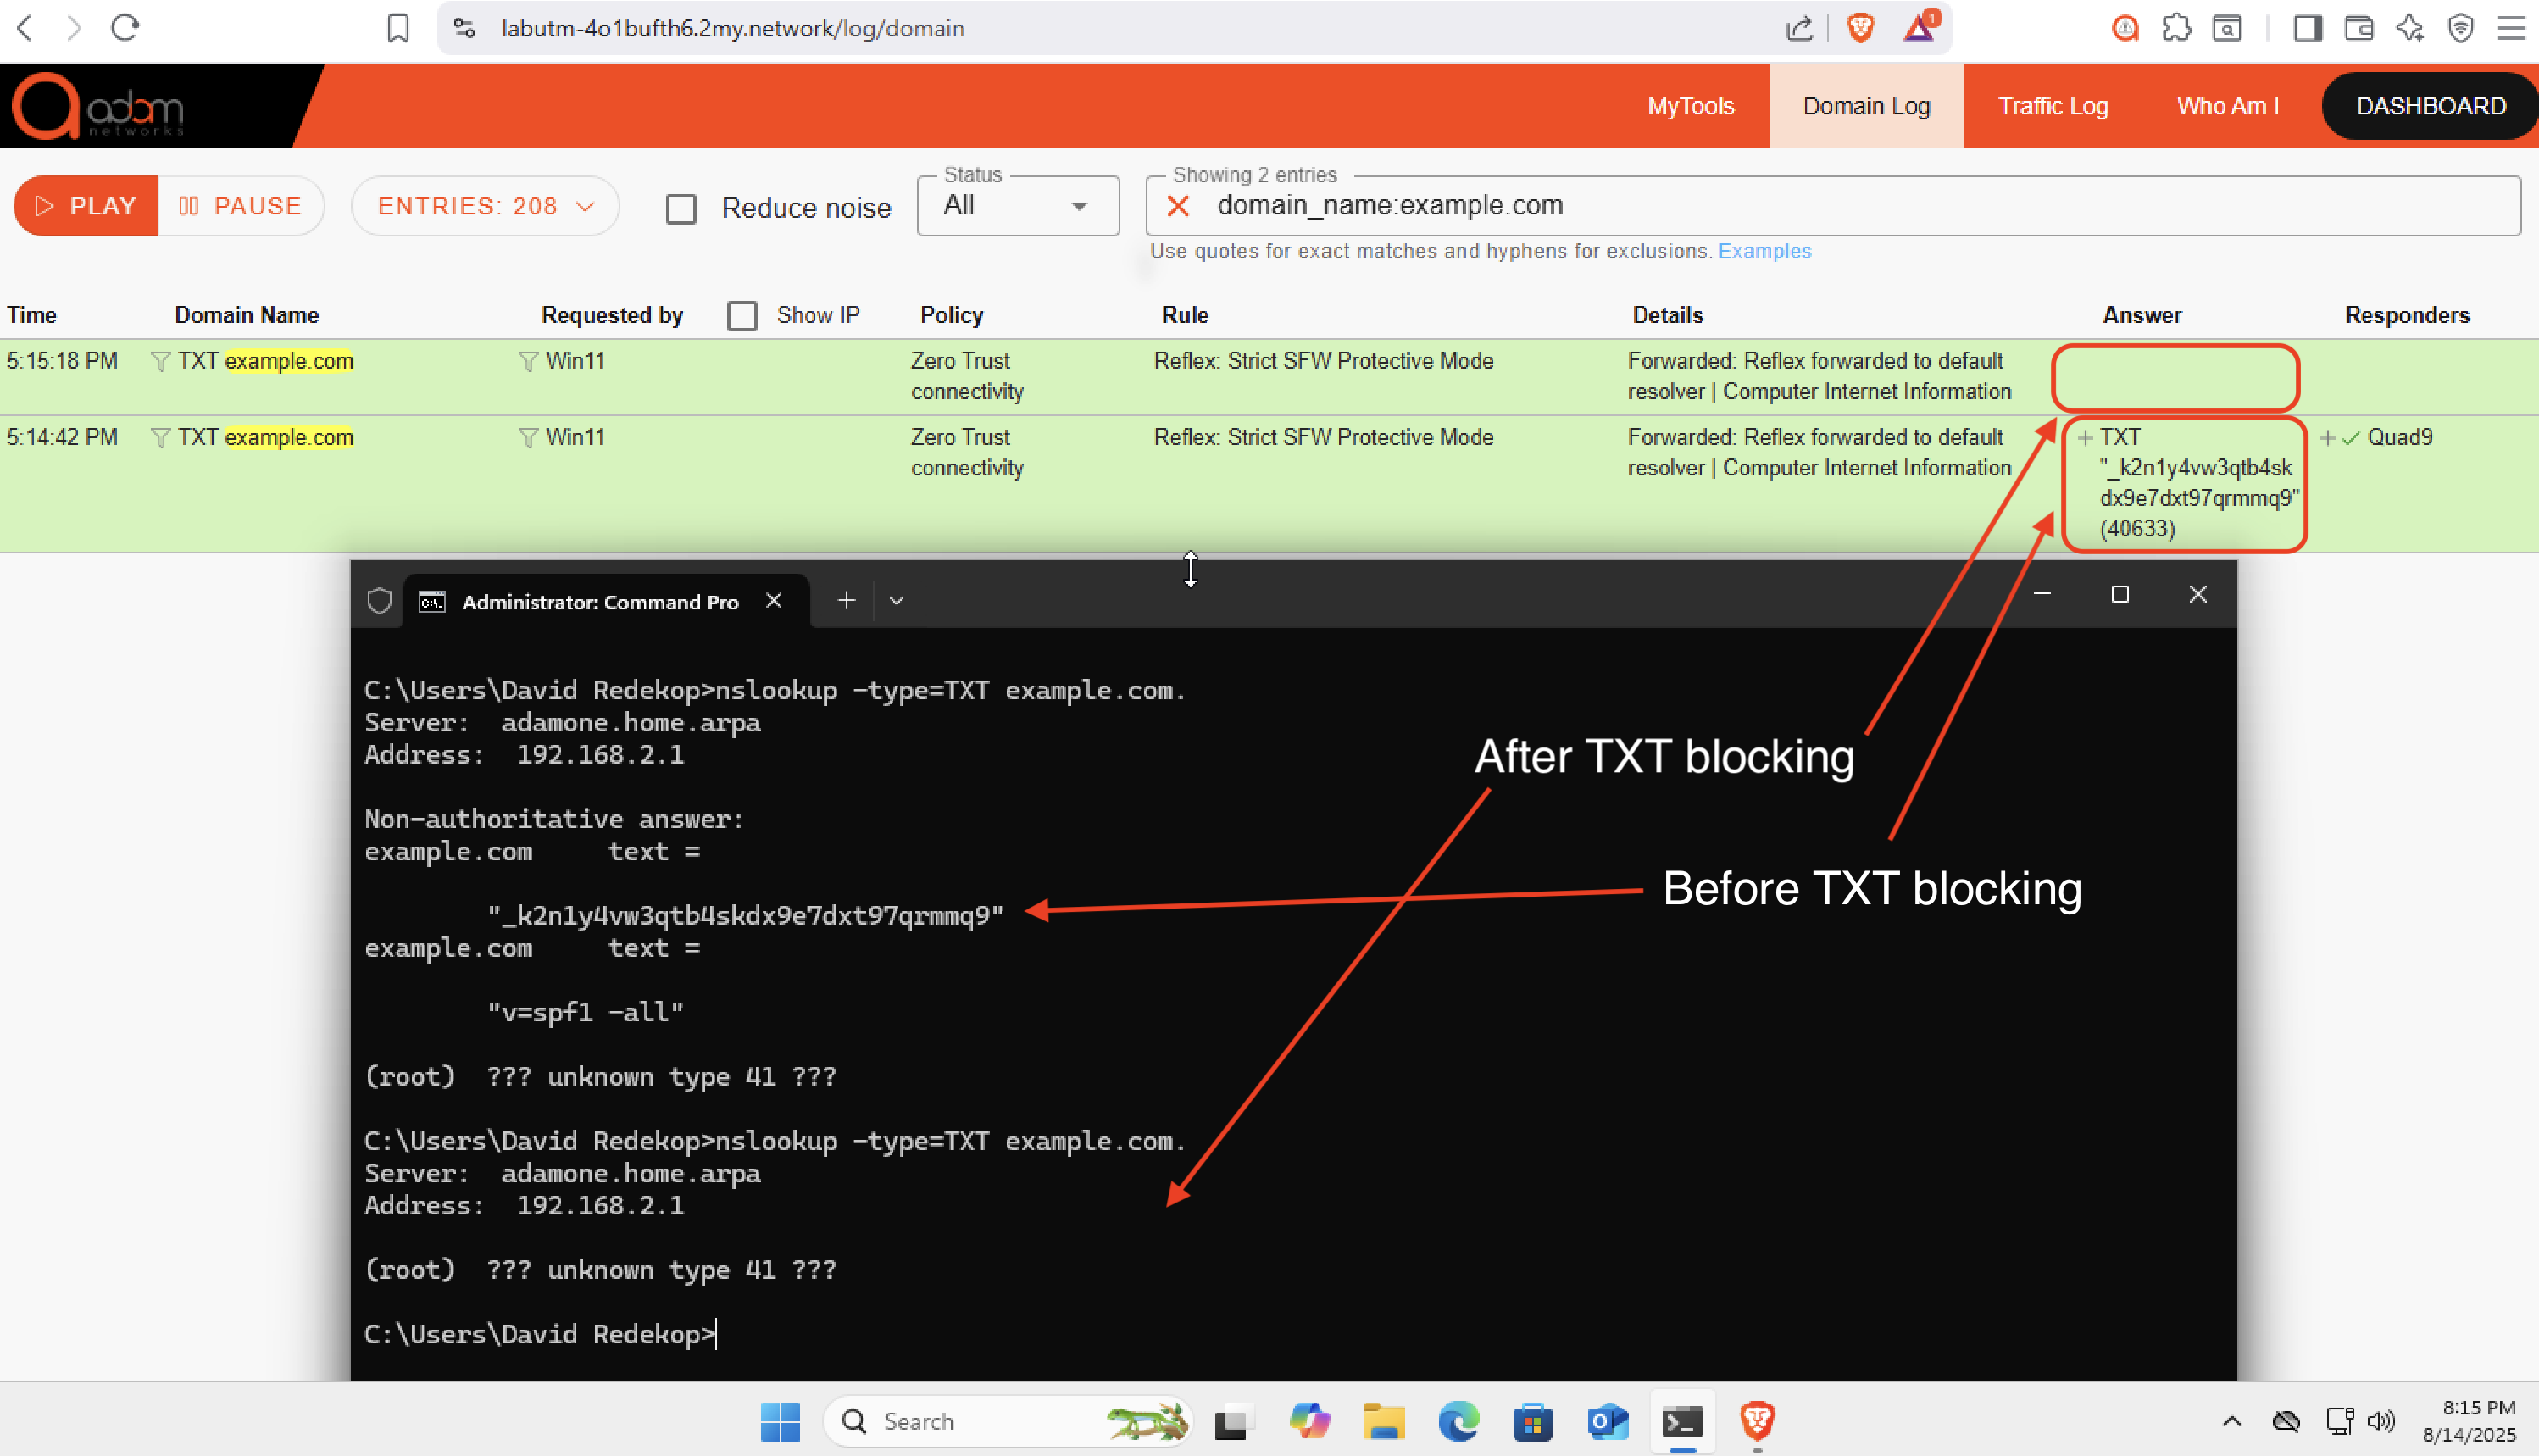Filter by domain on 5:15:18 PM row
Image resolution: width=2539 pixels, height=1456 pixels.
click(160, 361)
